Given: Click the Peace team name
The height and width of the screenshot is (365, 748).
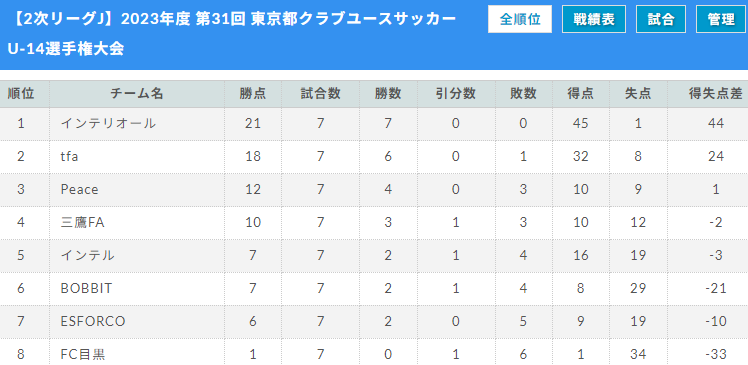Looking at the screenshot, I should [x=79, y=189].
